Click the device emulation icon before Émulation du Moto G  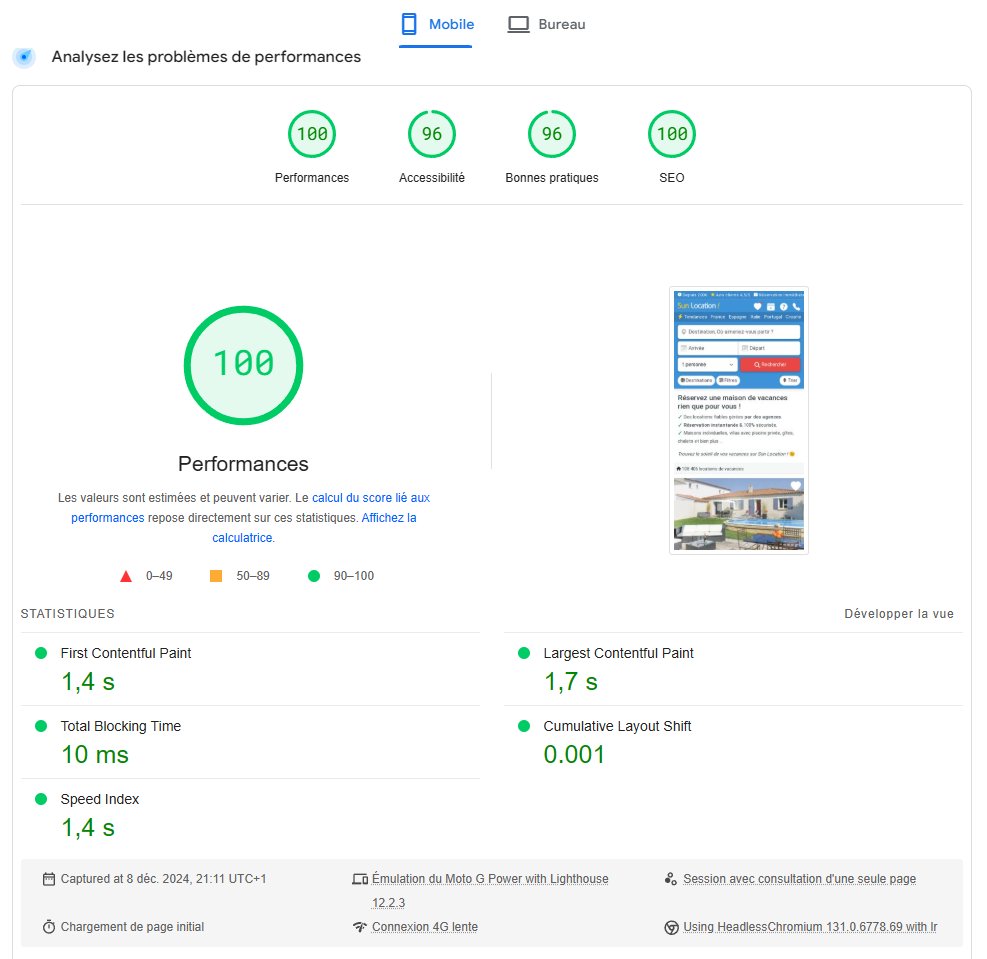pyautogui.click(x=359, y=878)
